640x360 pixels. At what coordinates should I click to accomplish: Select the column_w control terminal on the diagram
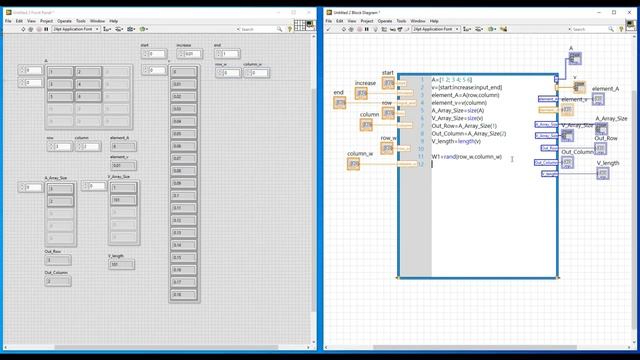point(353,164)
